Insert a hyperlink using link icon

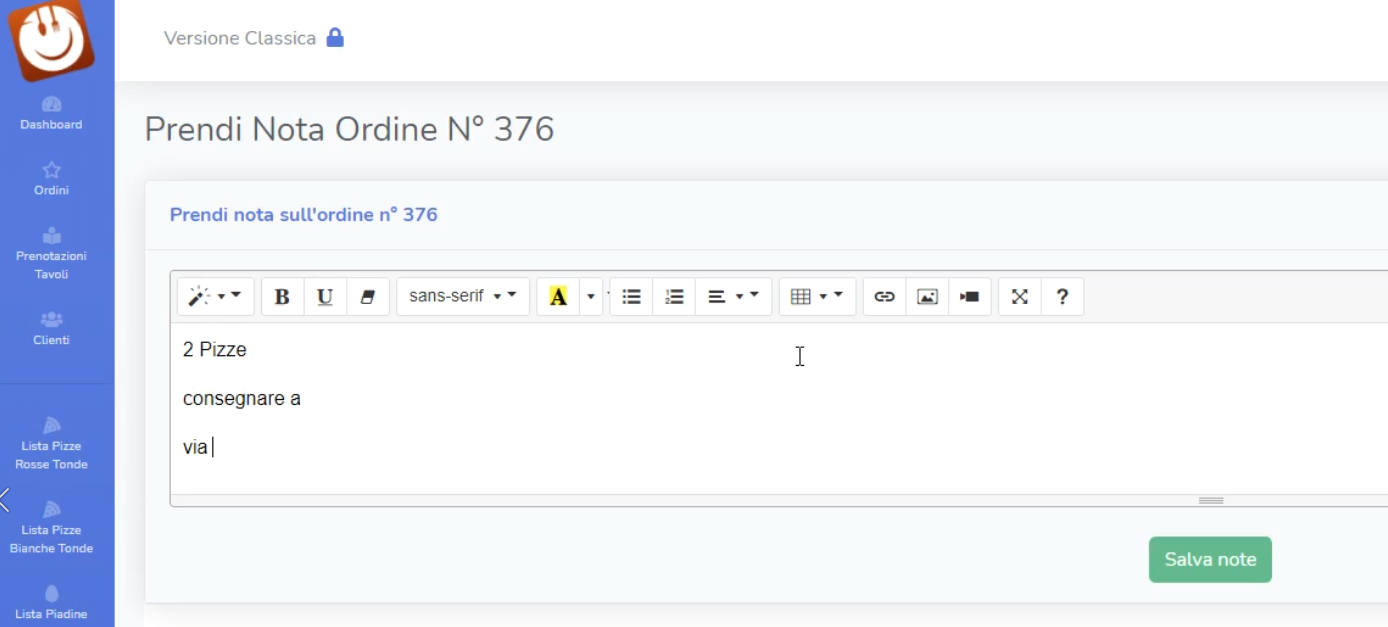884,297
